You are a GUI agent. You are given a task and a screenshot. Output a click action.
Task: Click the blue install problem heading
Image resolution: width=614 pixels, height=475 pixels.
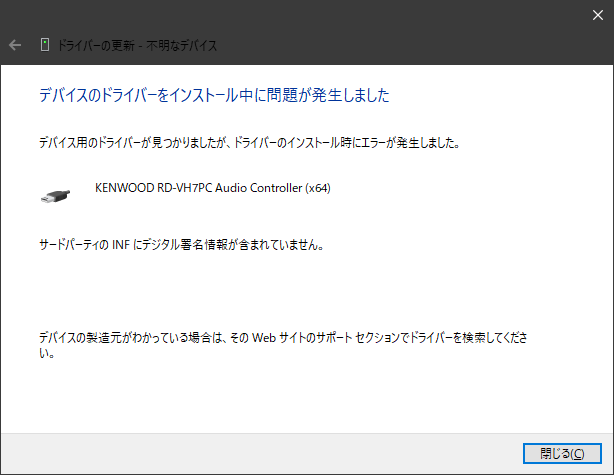coord(214,95)
